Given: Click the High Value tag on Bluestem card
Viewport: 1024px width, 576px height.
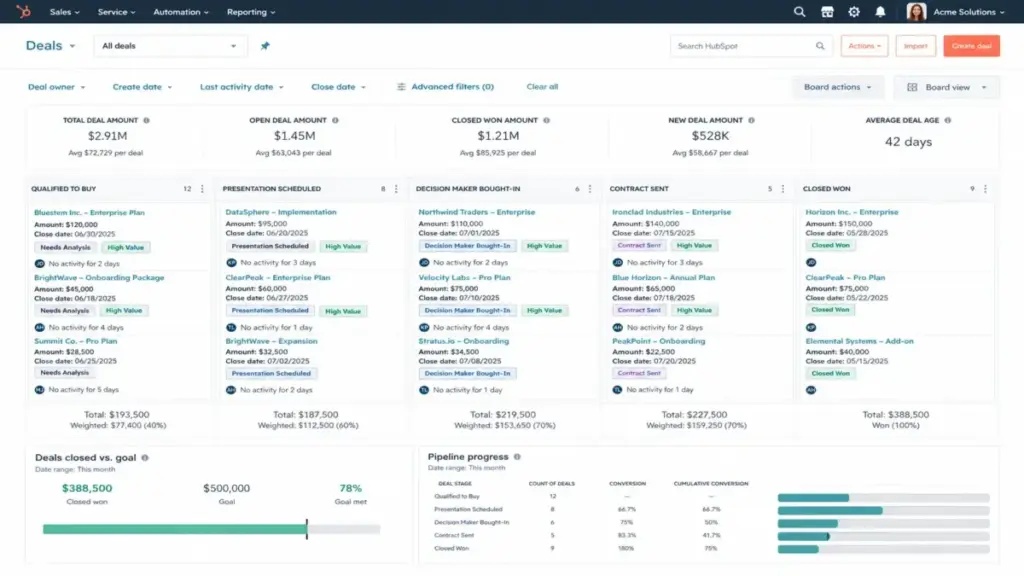Looking at the screenshot, I should click(125, 248).
